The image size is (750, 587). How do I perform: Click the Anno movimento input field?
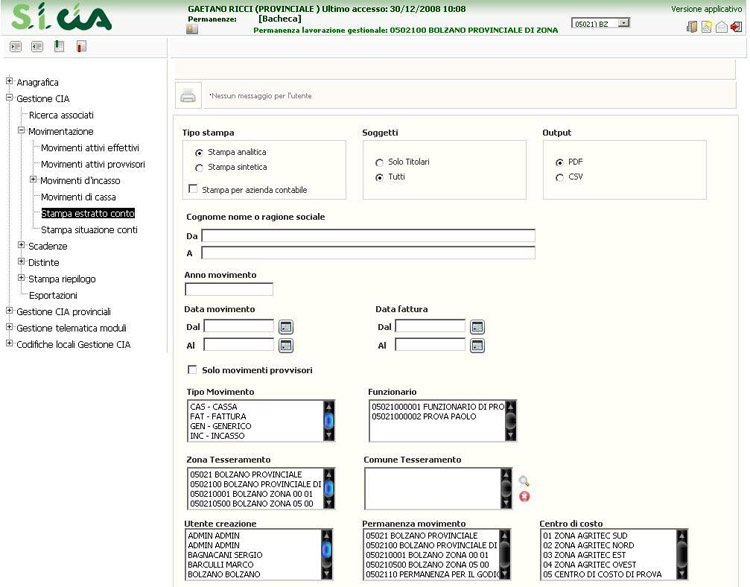pos(229,289)
